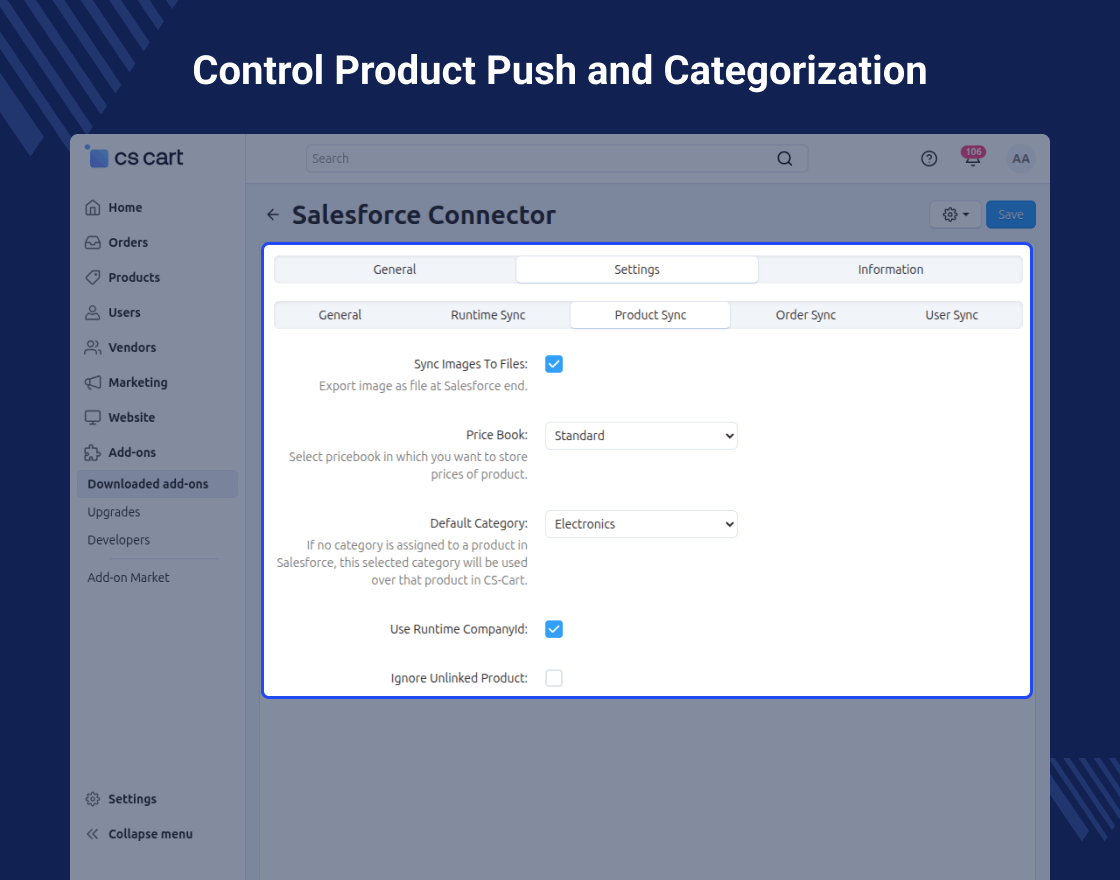Open Settings in the sidebar
The height and width of the screenshot is (880, 1120).
(x=132, y=799)
